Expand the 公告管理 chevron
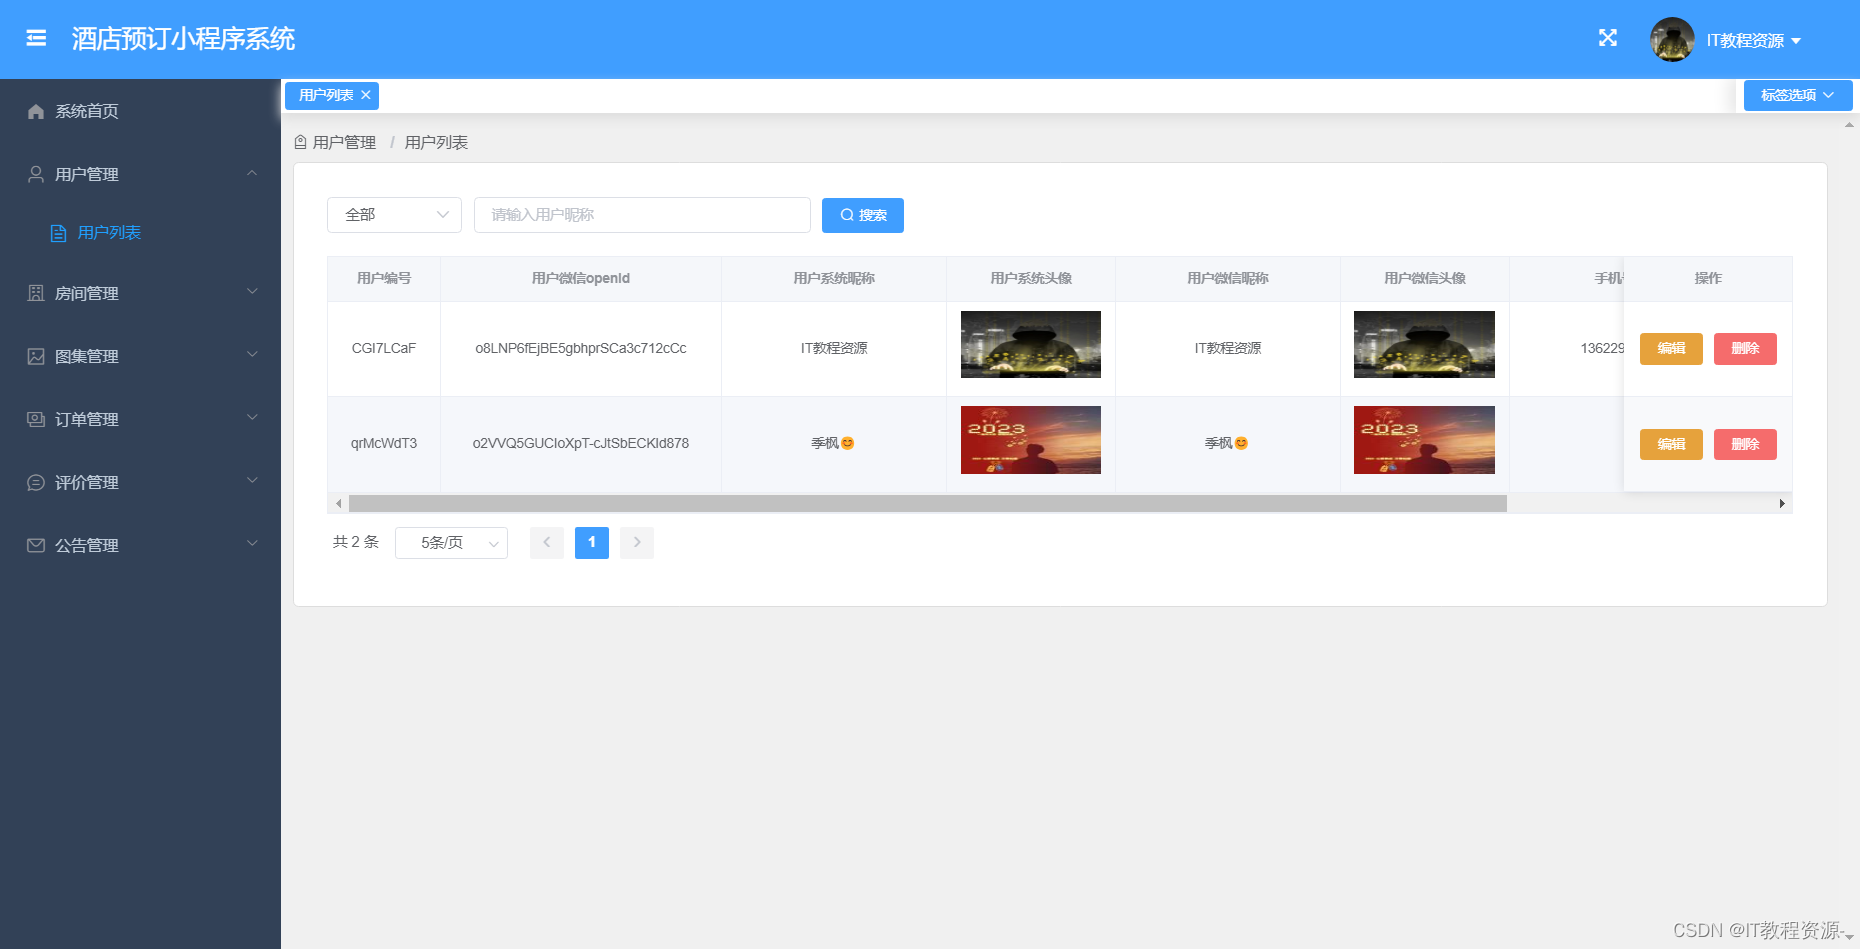Screen dimensions: 1860x949 252,543
